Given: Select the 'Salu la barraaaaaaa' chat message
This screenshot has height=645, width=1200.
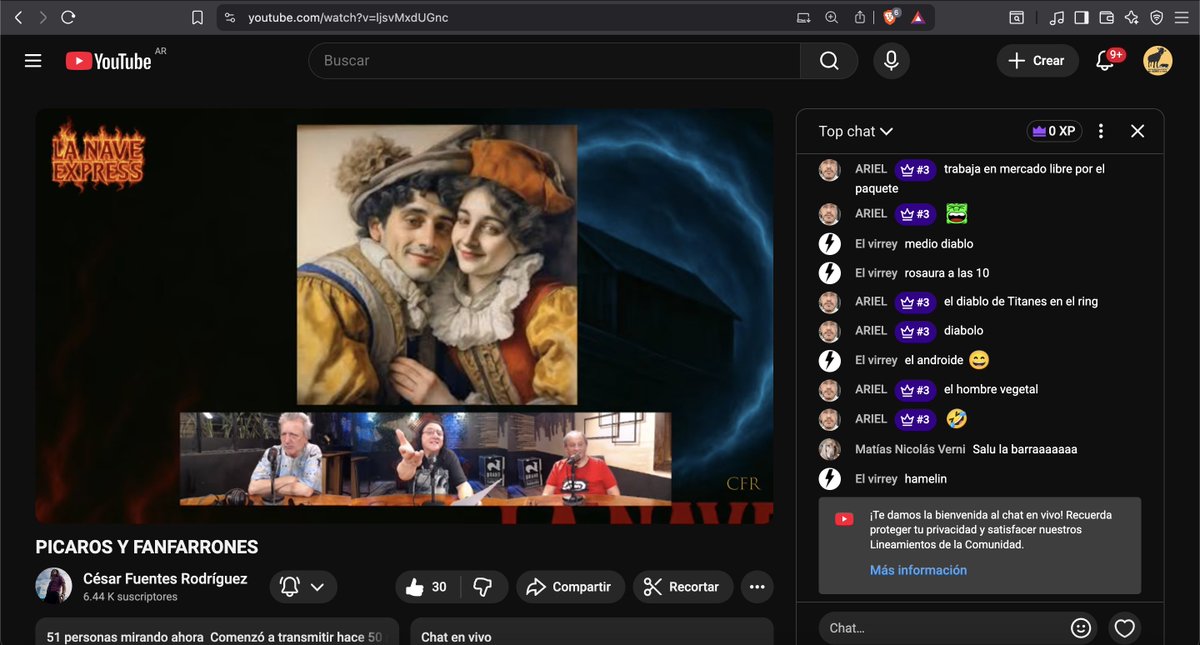Looking at the screenshot, I should point(1025,450).
